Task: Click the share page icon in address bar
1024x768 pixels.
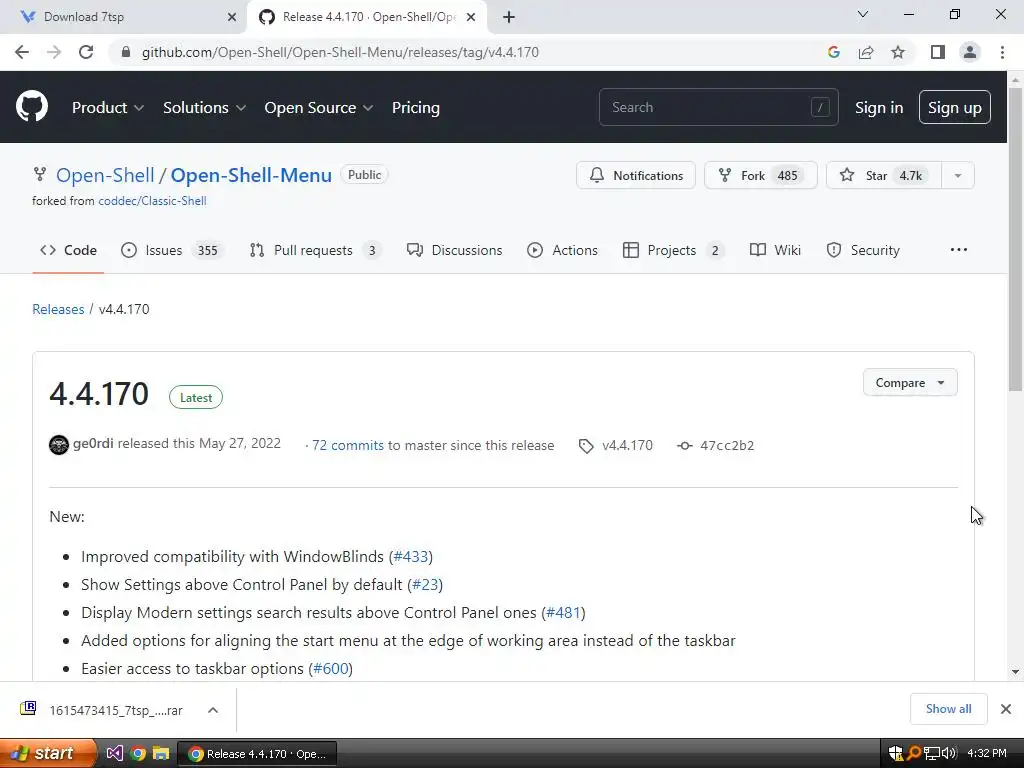Action: click(x=866, y=52)
